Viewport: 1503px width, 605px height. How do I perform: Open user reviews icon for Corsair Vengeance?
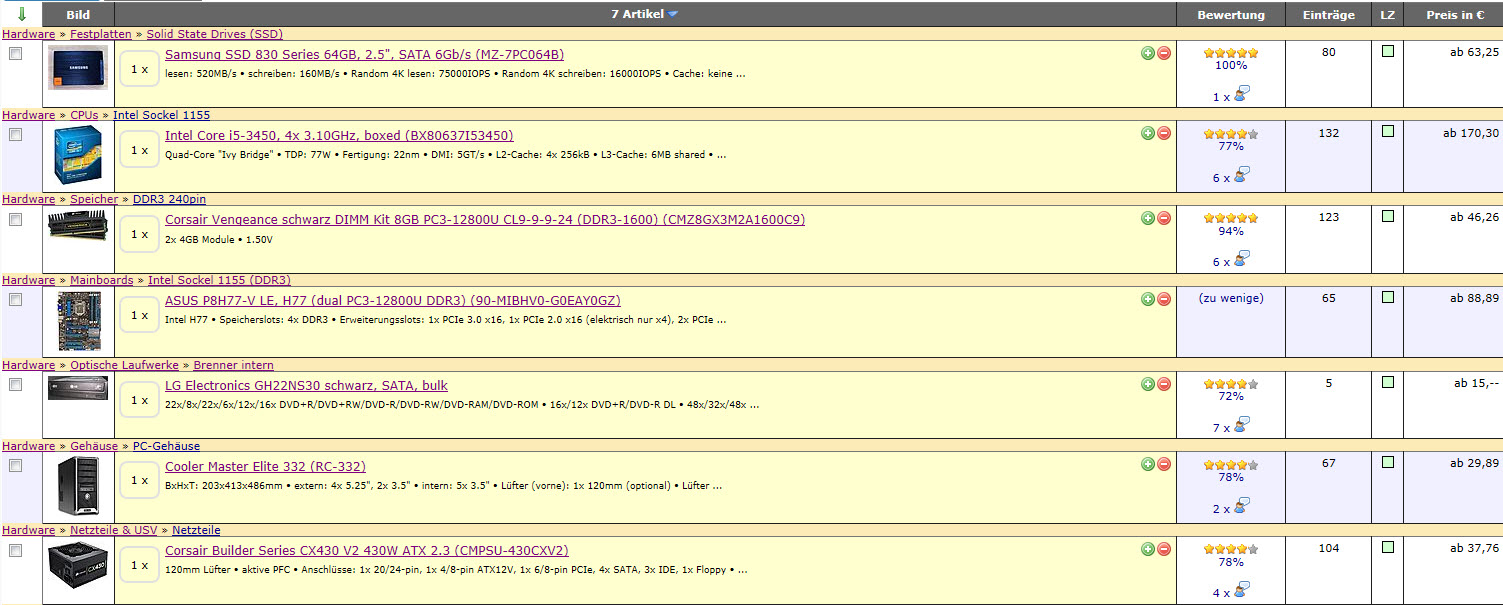(1242, 259)
